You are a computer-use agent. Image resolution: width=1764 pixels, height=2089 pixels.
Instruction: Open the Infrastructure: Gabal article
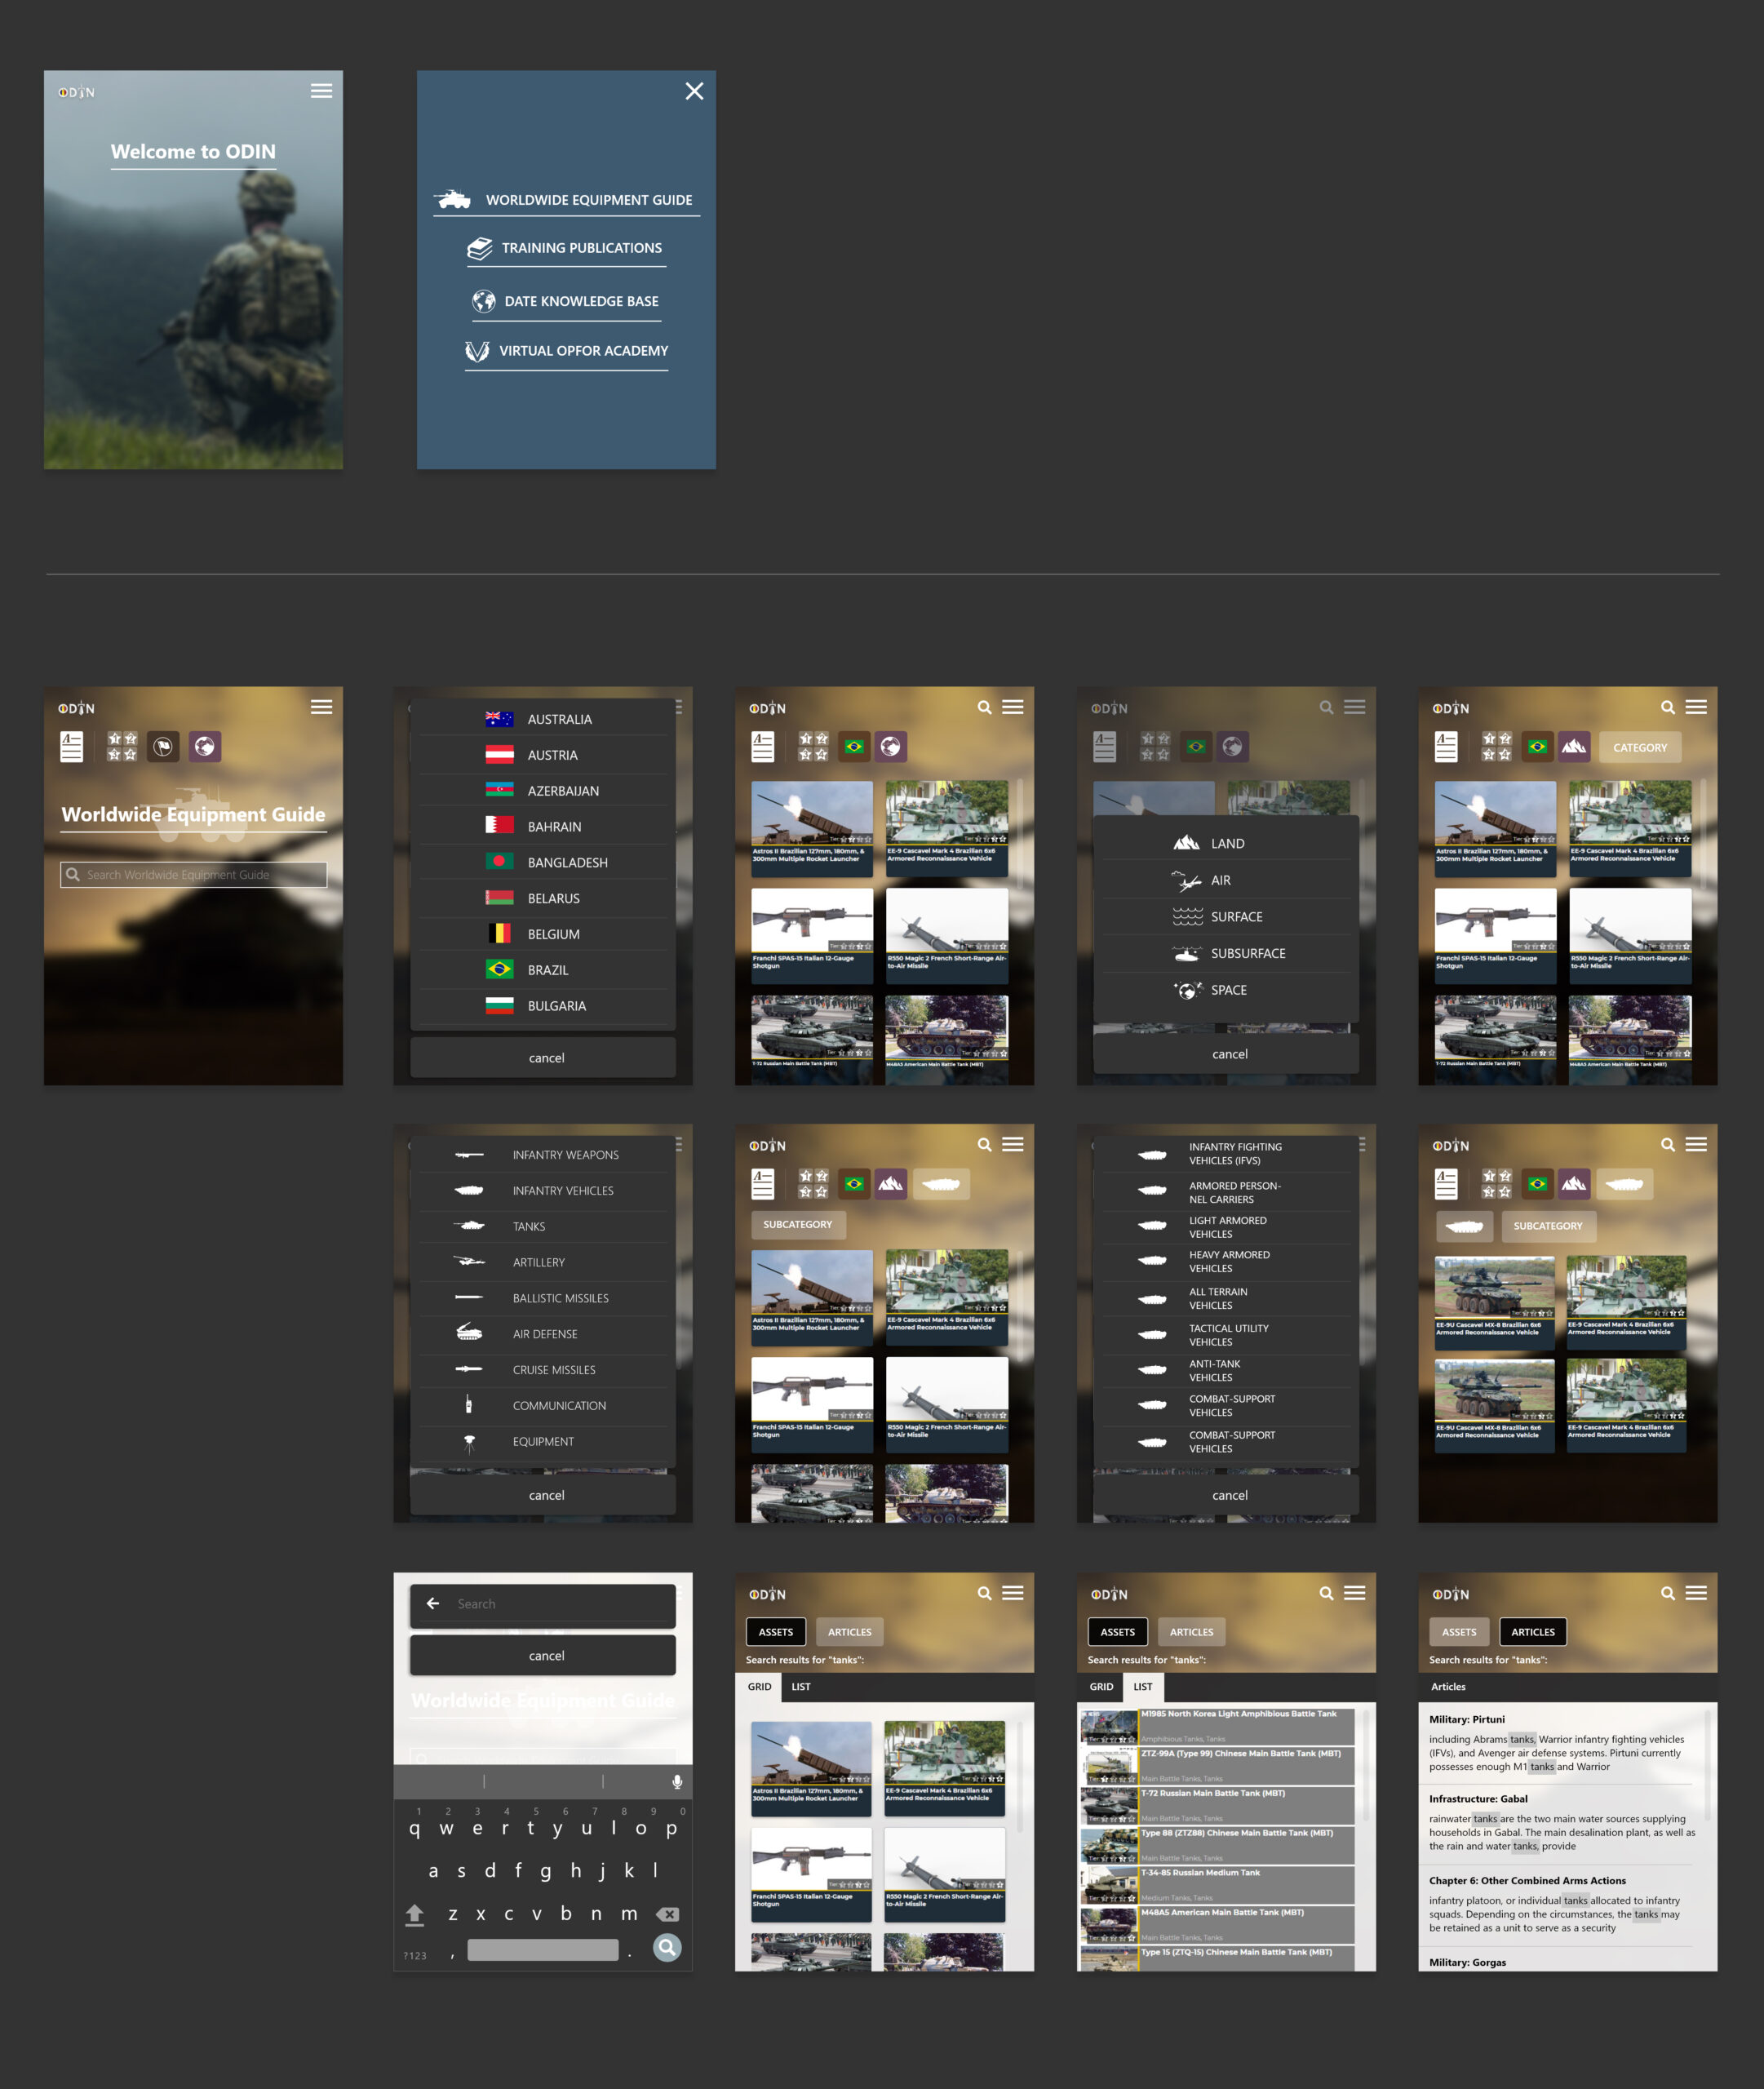pos(1560,1823)
